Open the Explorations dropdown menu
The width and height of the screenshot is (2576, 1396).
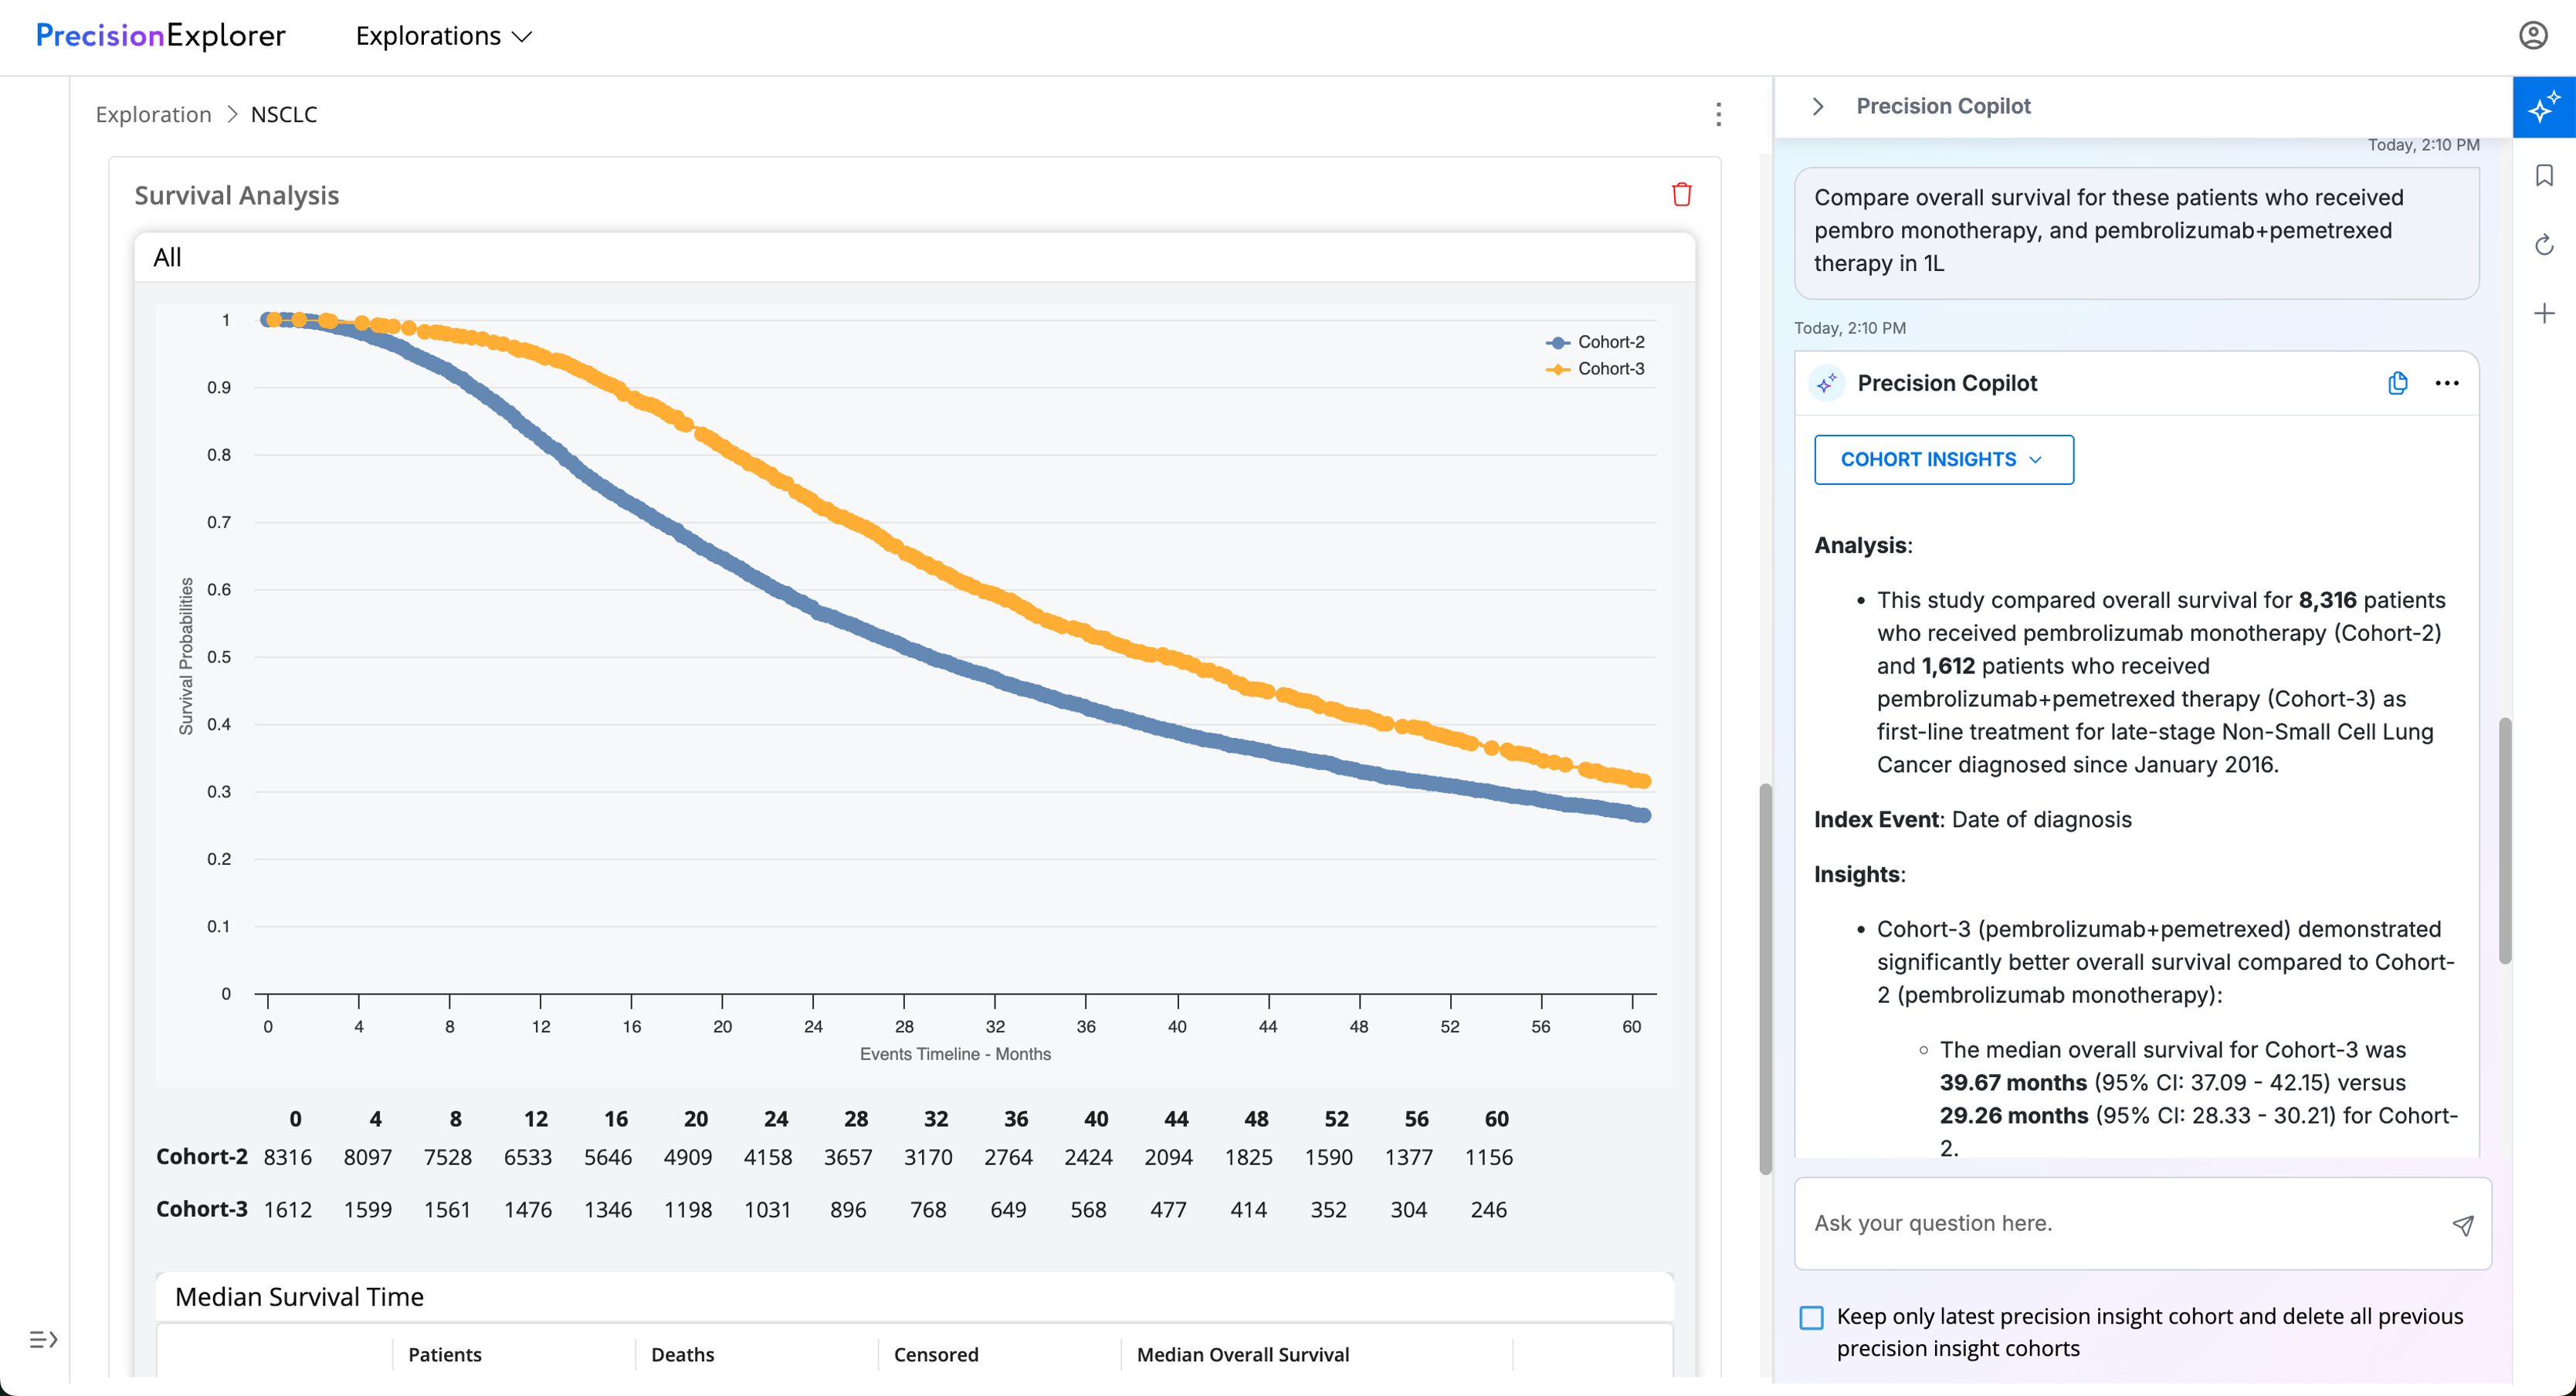click(x=443, y=36)
